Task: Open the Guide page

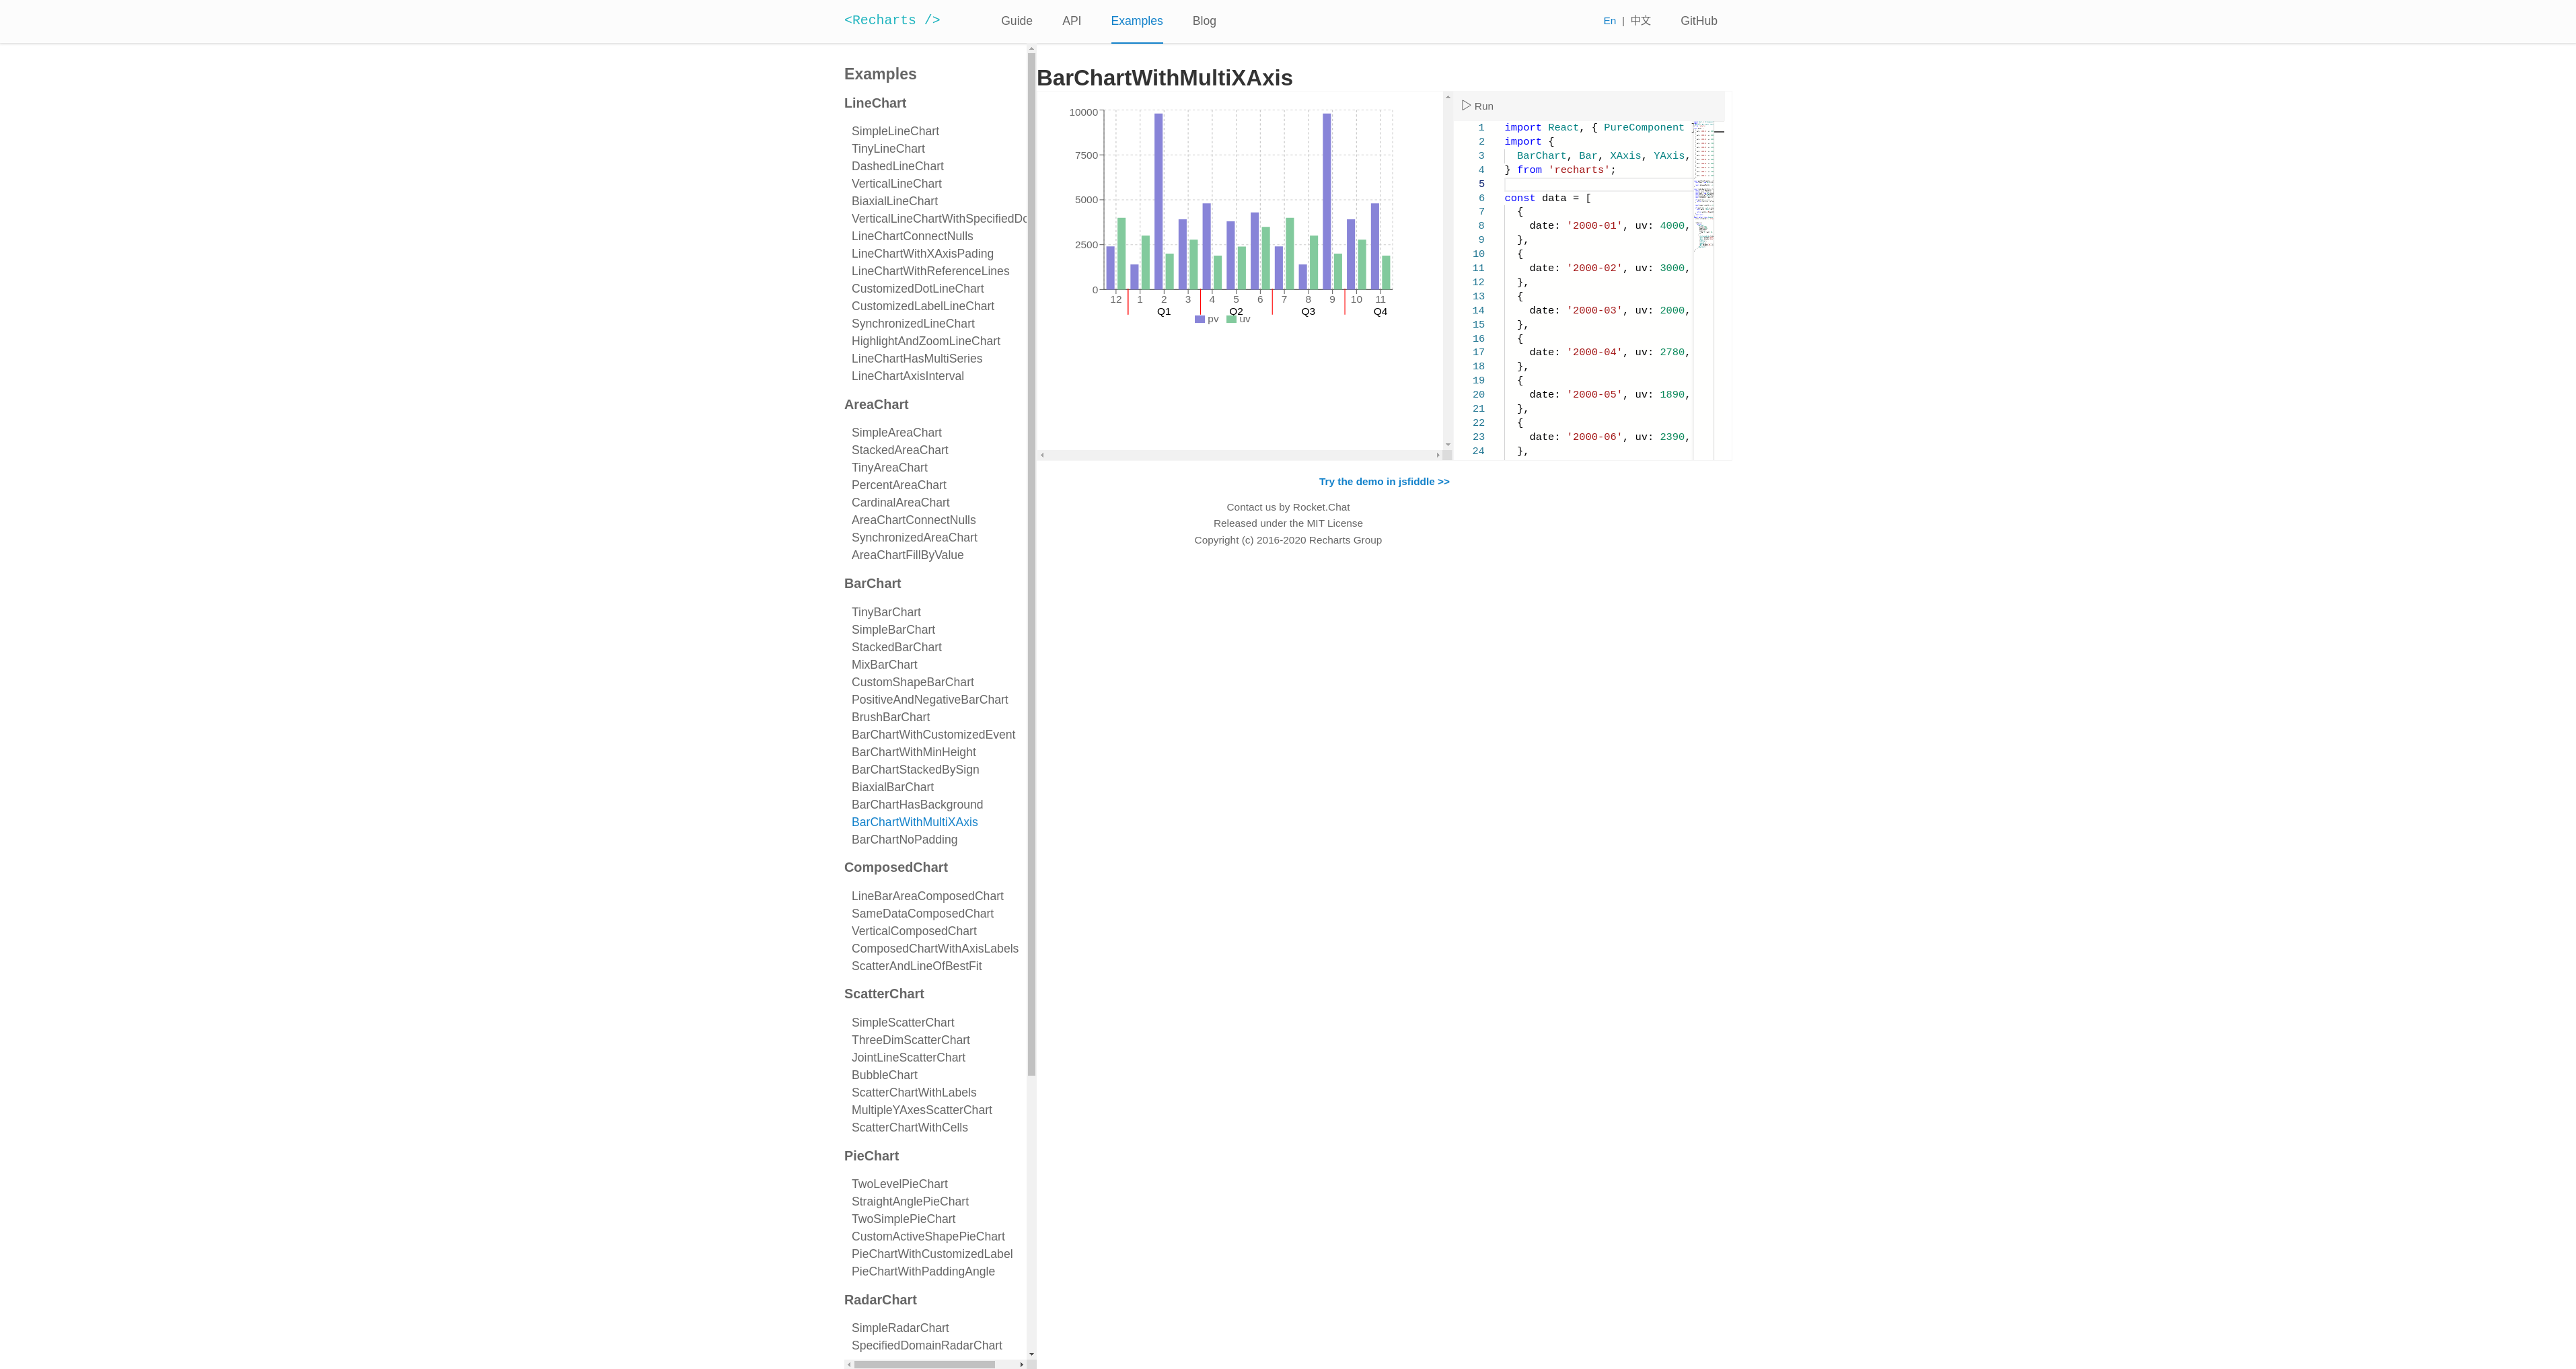Action: coord(1016,20)
